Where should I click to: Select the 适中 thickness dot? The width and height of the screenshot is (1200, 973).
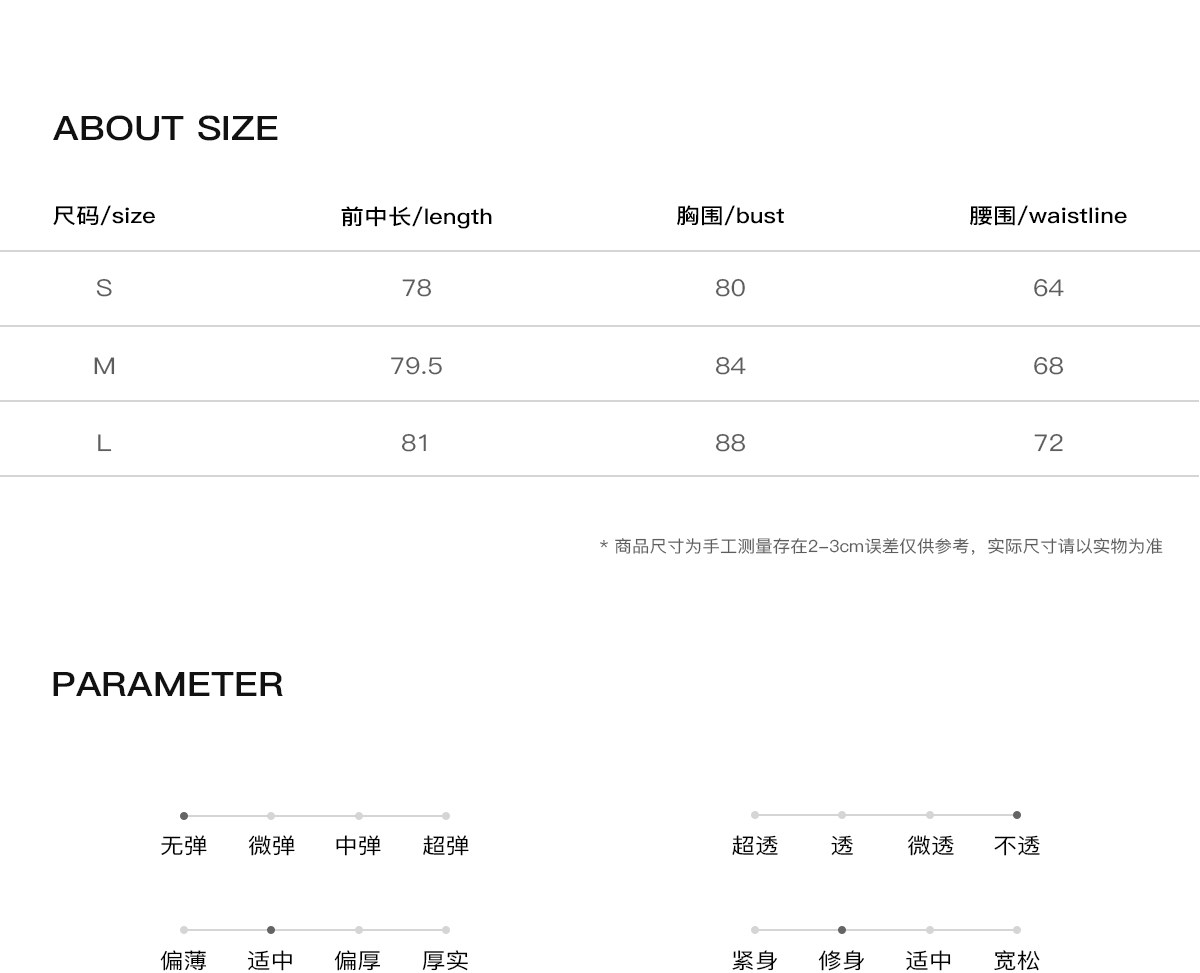tap(271, 930)
